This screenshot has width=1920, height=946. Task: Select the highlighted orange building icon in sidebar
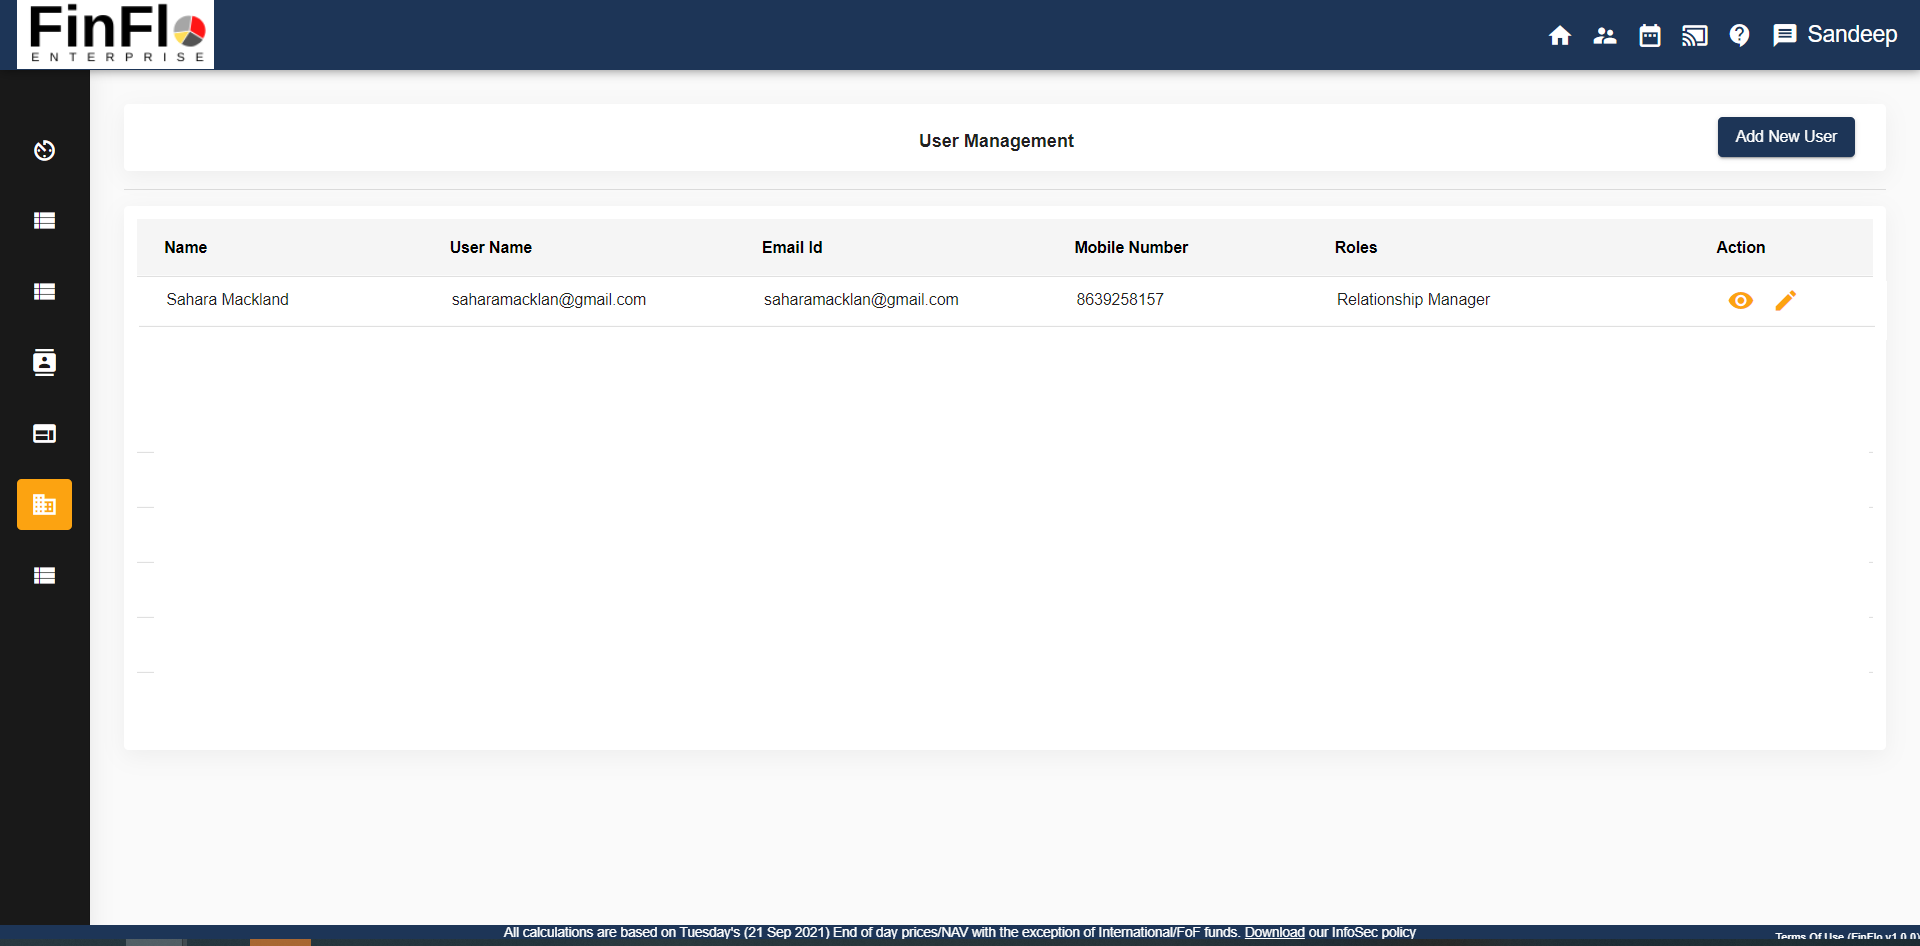pos(44,504)
